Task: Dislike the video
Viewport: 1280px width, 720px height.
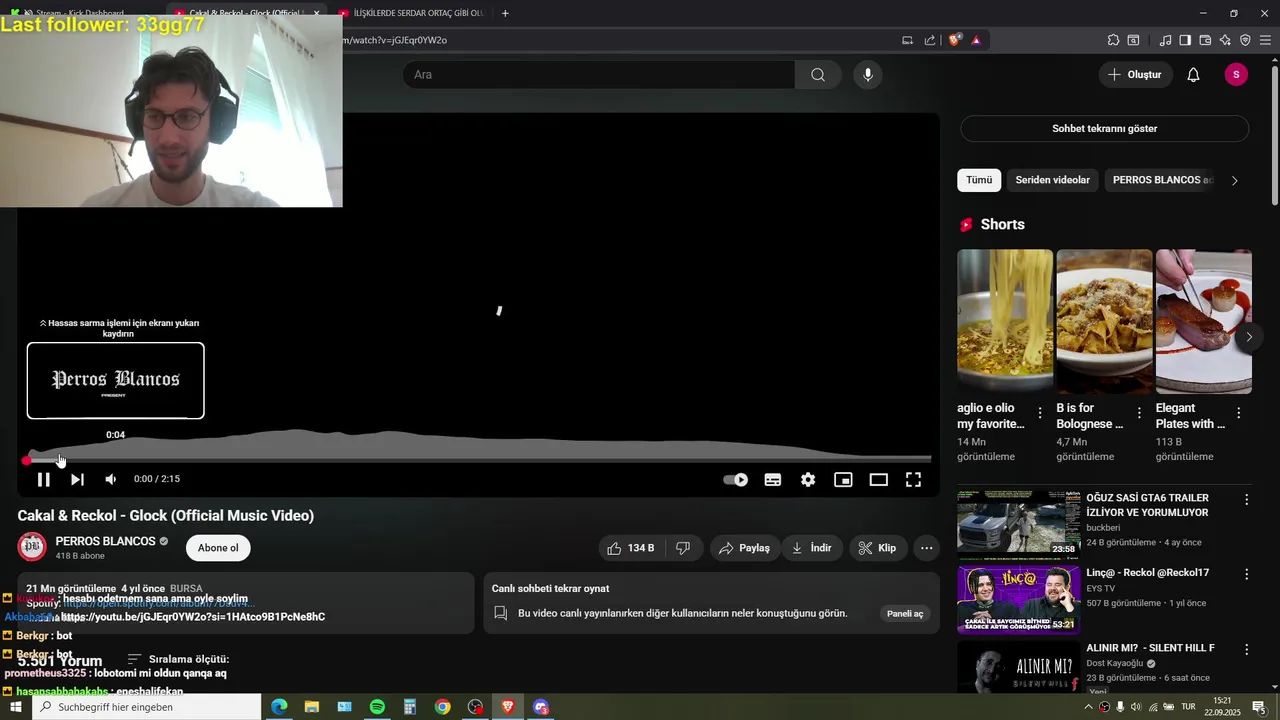Action: [683, 548]
